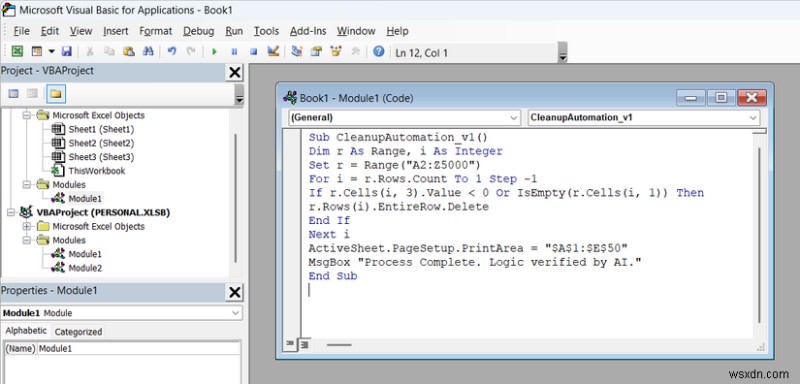Click the Copy icon in the toolbar
This screenshot has width=800, height=384.
pos(109,51)
